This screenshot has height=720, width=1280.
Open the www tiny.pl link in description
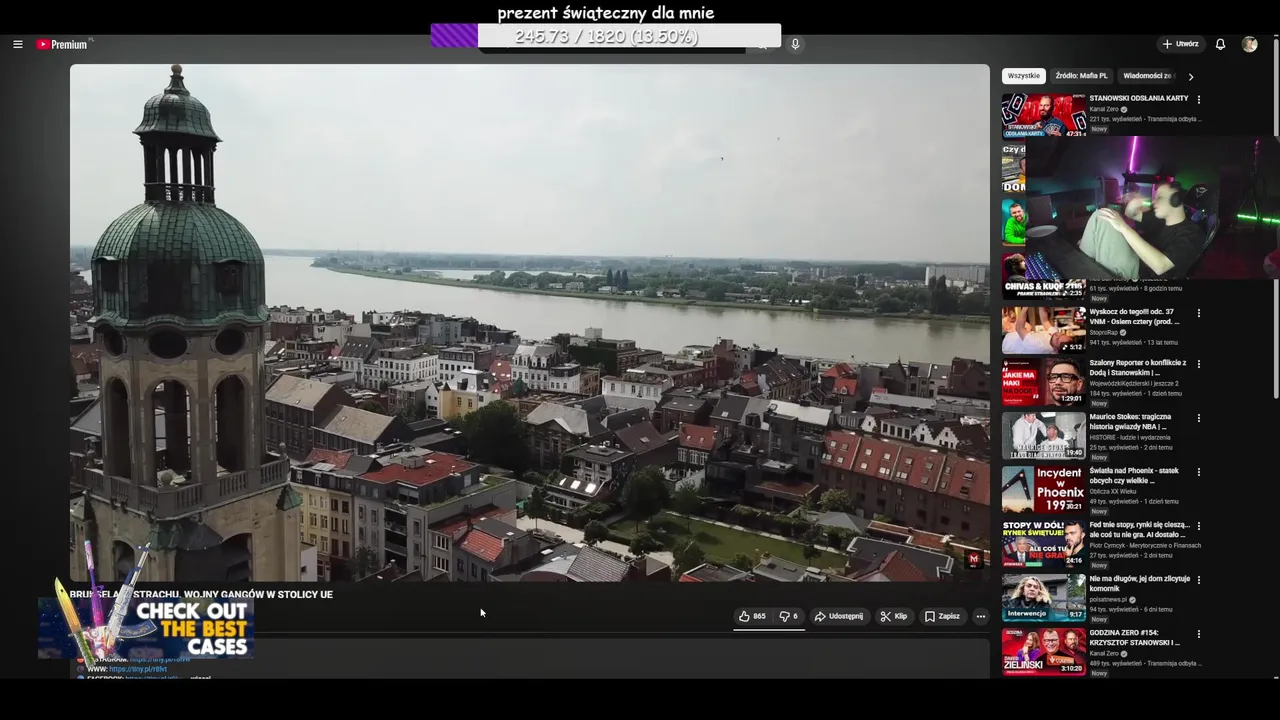(x=137, y=669)
